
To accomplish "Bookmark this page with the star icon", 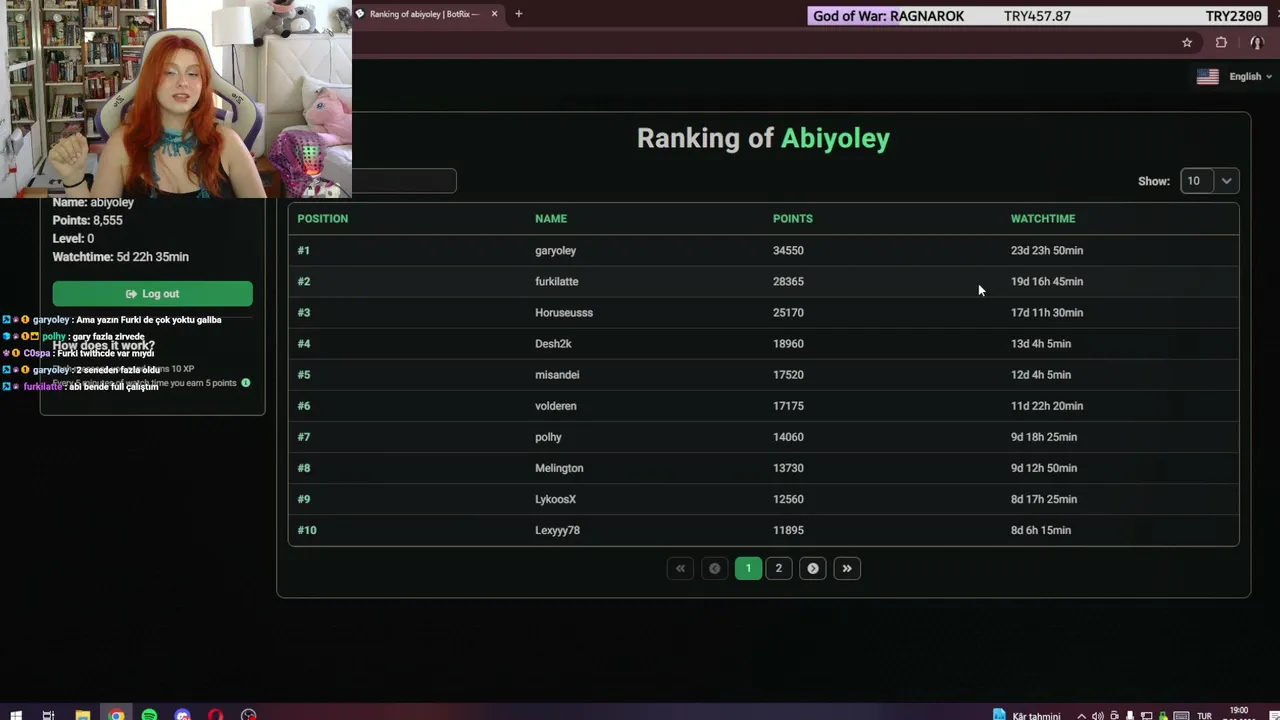I will click(1187, 43).
